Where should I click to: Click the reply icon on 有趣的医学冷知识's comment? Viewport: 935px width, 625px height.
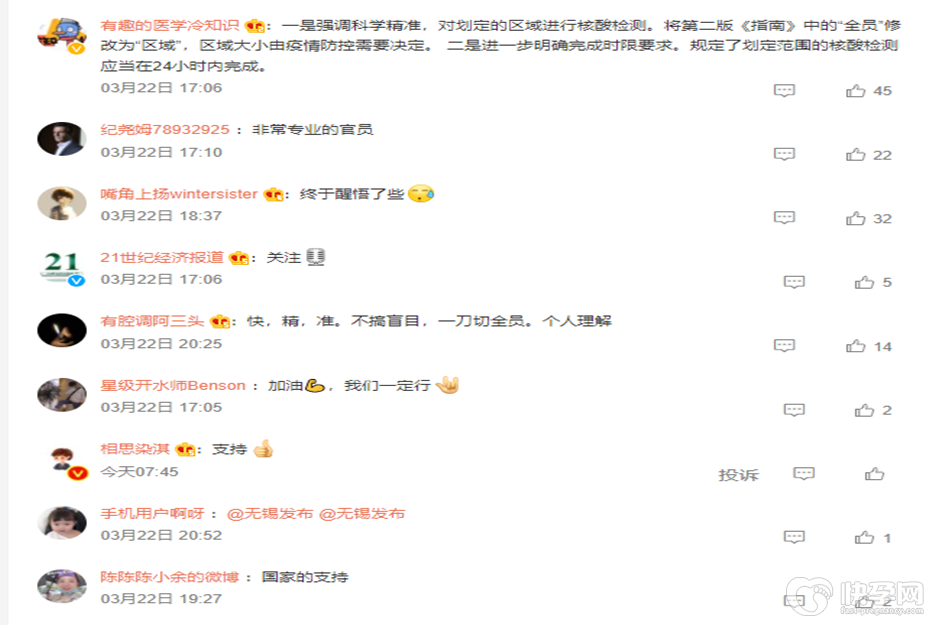pos(784,90)
